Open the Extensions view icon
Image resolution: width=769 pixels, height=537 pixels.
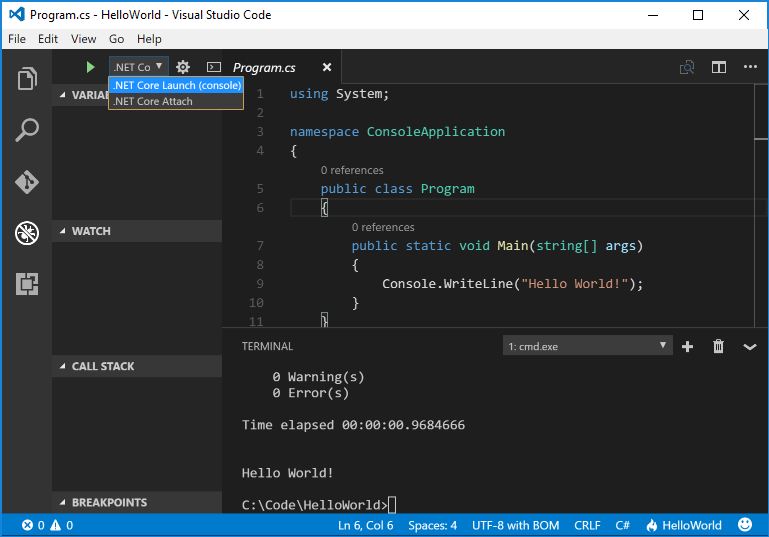pyautogui.click(x=27, y=284)
